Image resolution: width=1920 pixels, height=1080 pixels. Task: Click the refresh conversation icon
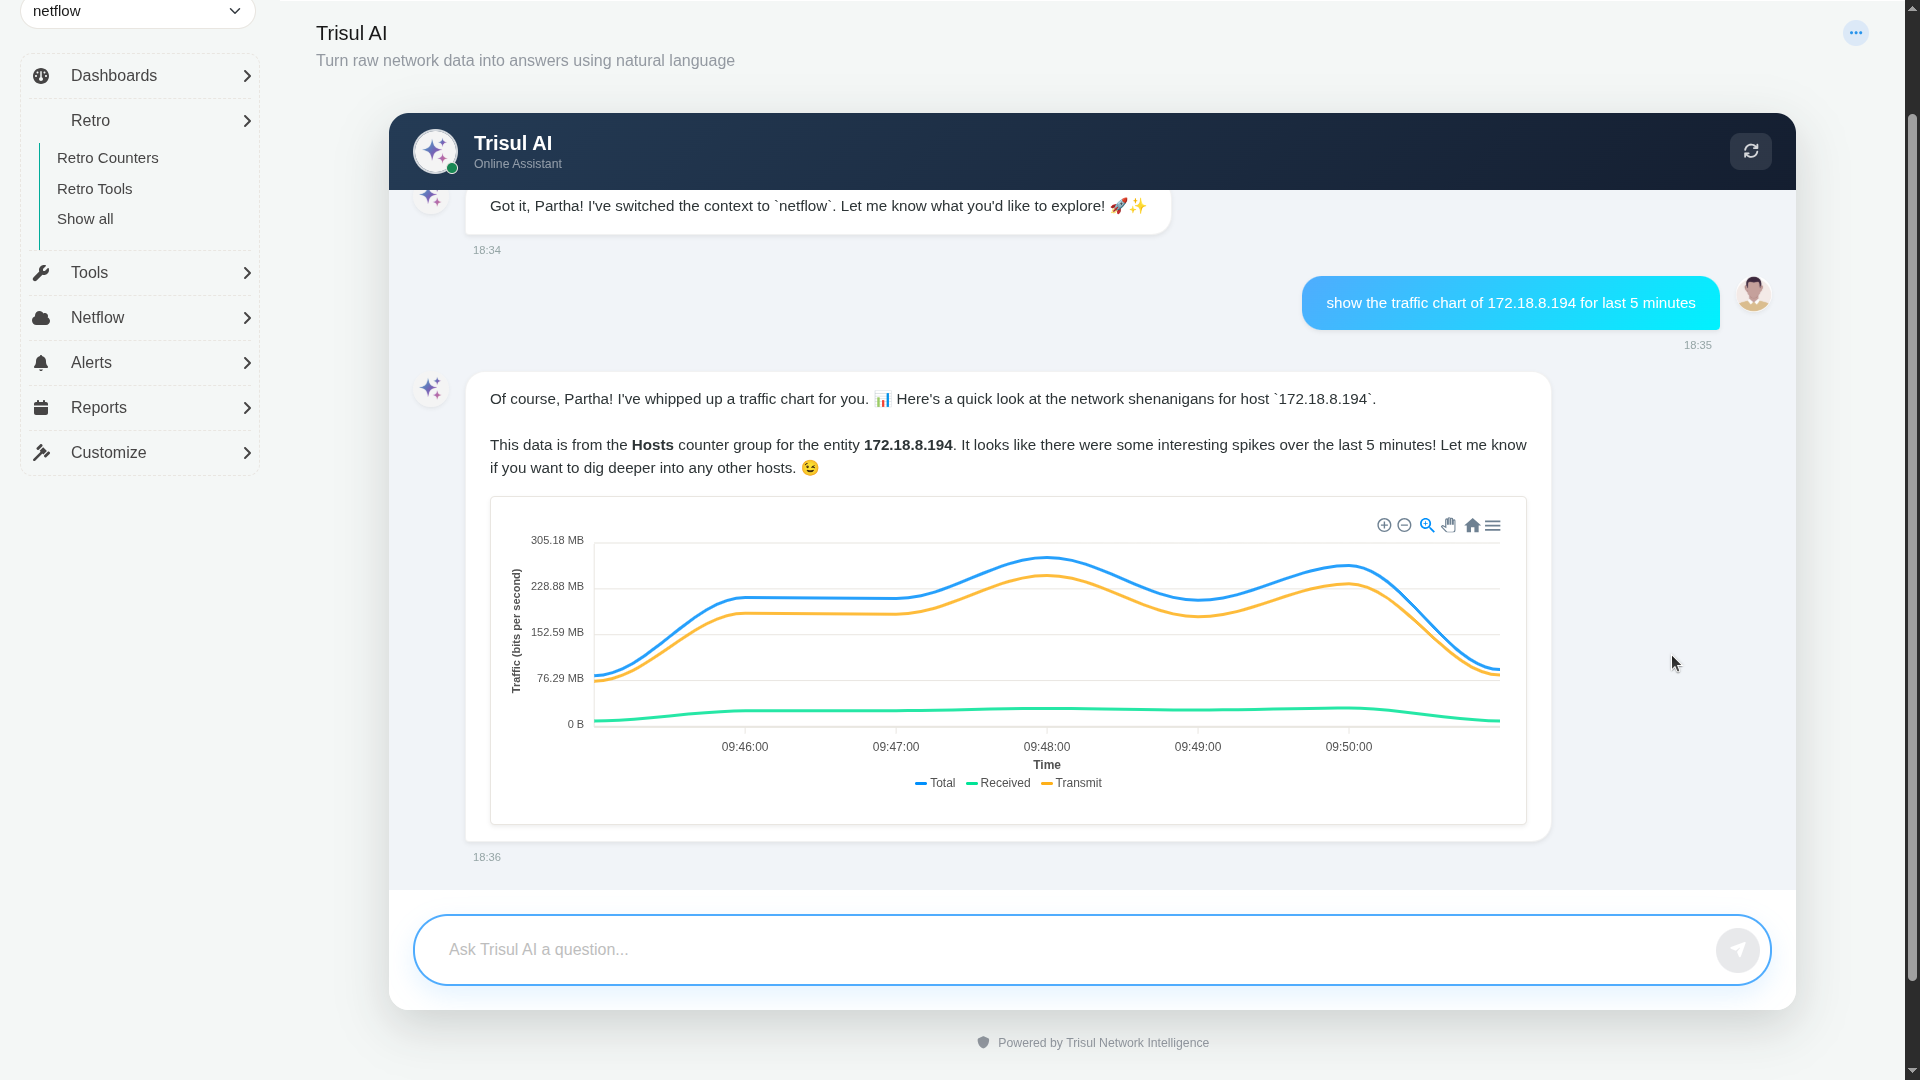tap(1750, 151)
